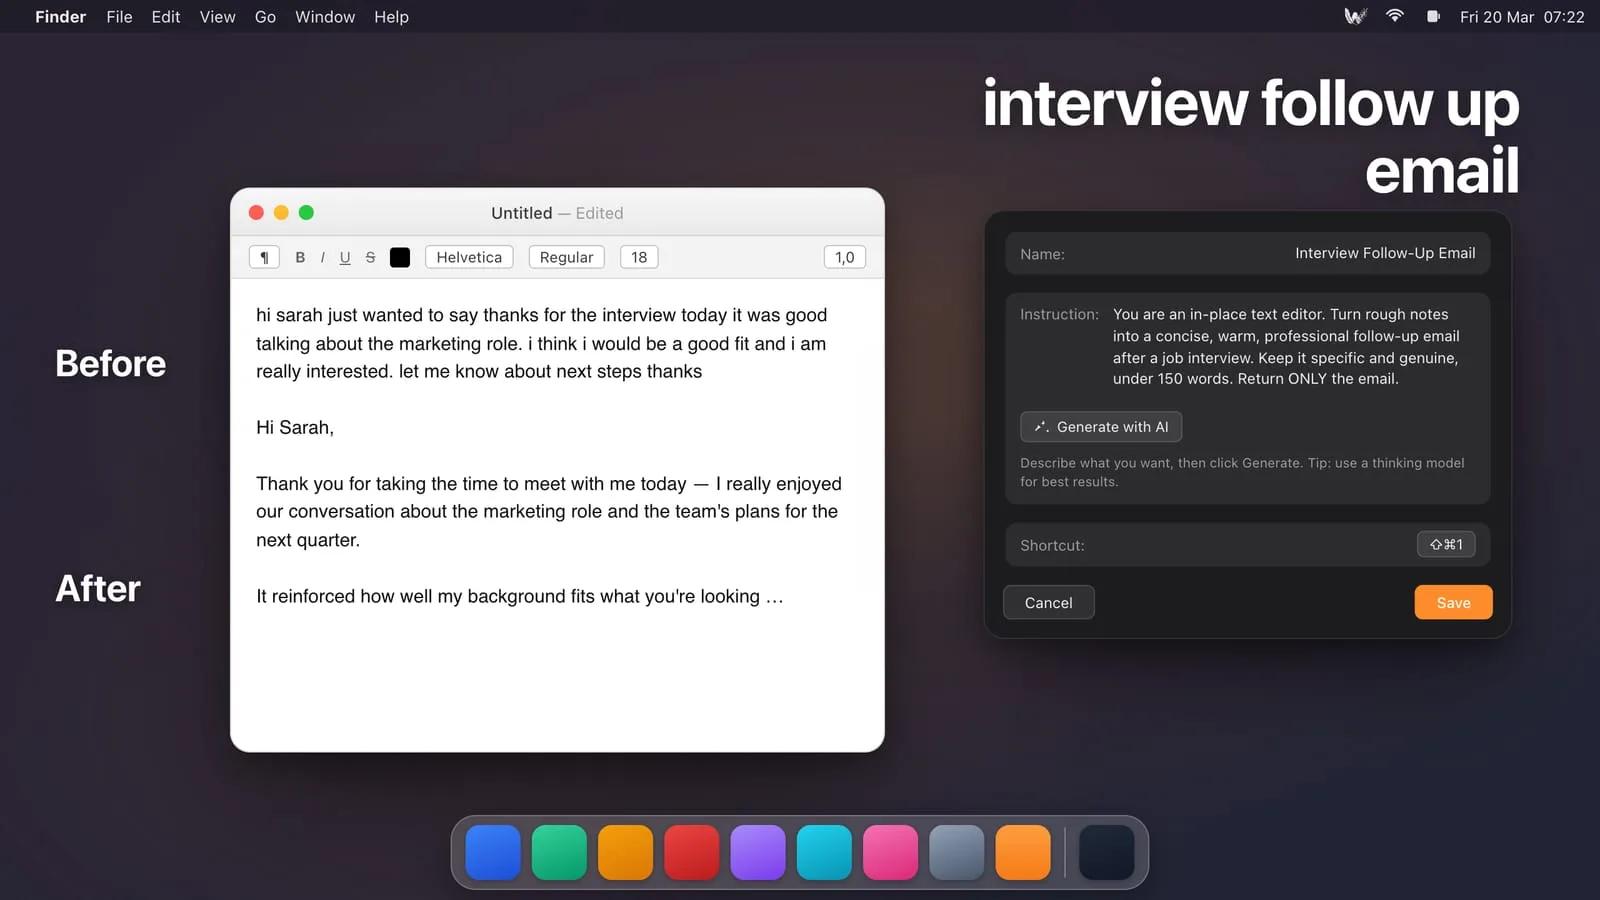The width and height of the screenshot is (1600, 900).
Task: Open the Edit menu
Action: click(x=166, y=17)
